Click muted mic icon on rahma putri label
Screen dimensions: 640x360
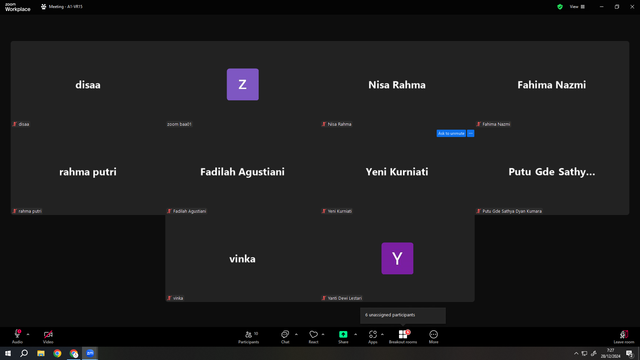tap(15, 211)
